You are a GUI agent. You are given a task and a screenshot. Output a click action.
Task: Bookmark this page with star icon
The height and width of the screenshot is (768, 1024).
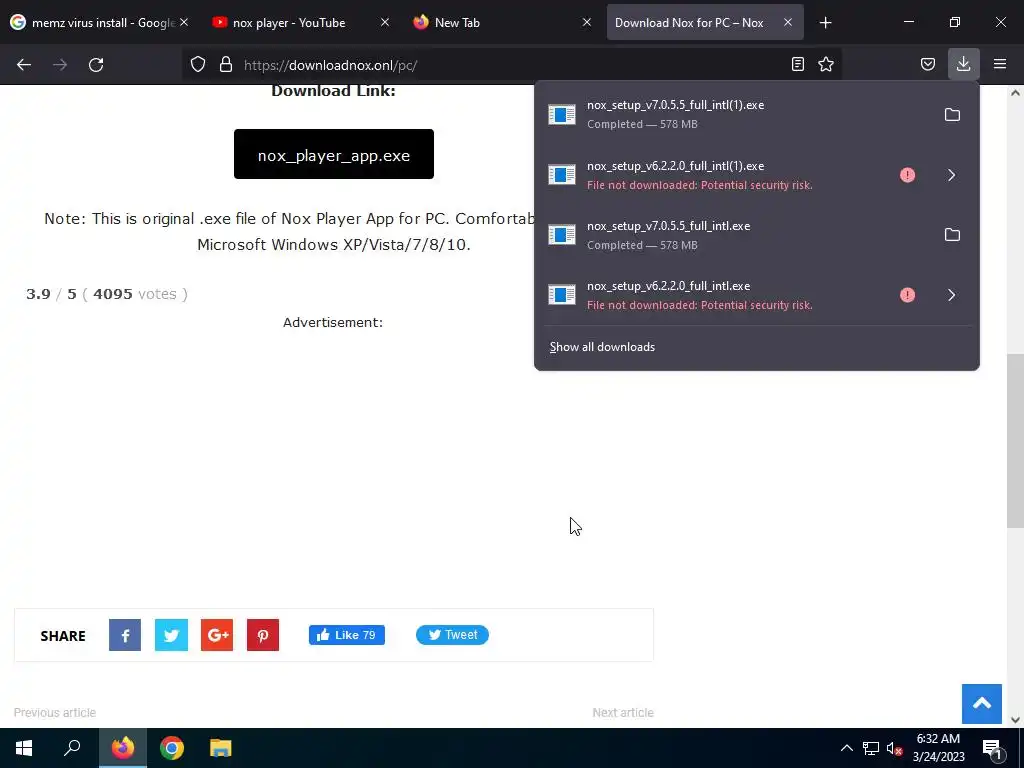[x=826, y=64]
